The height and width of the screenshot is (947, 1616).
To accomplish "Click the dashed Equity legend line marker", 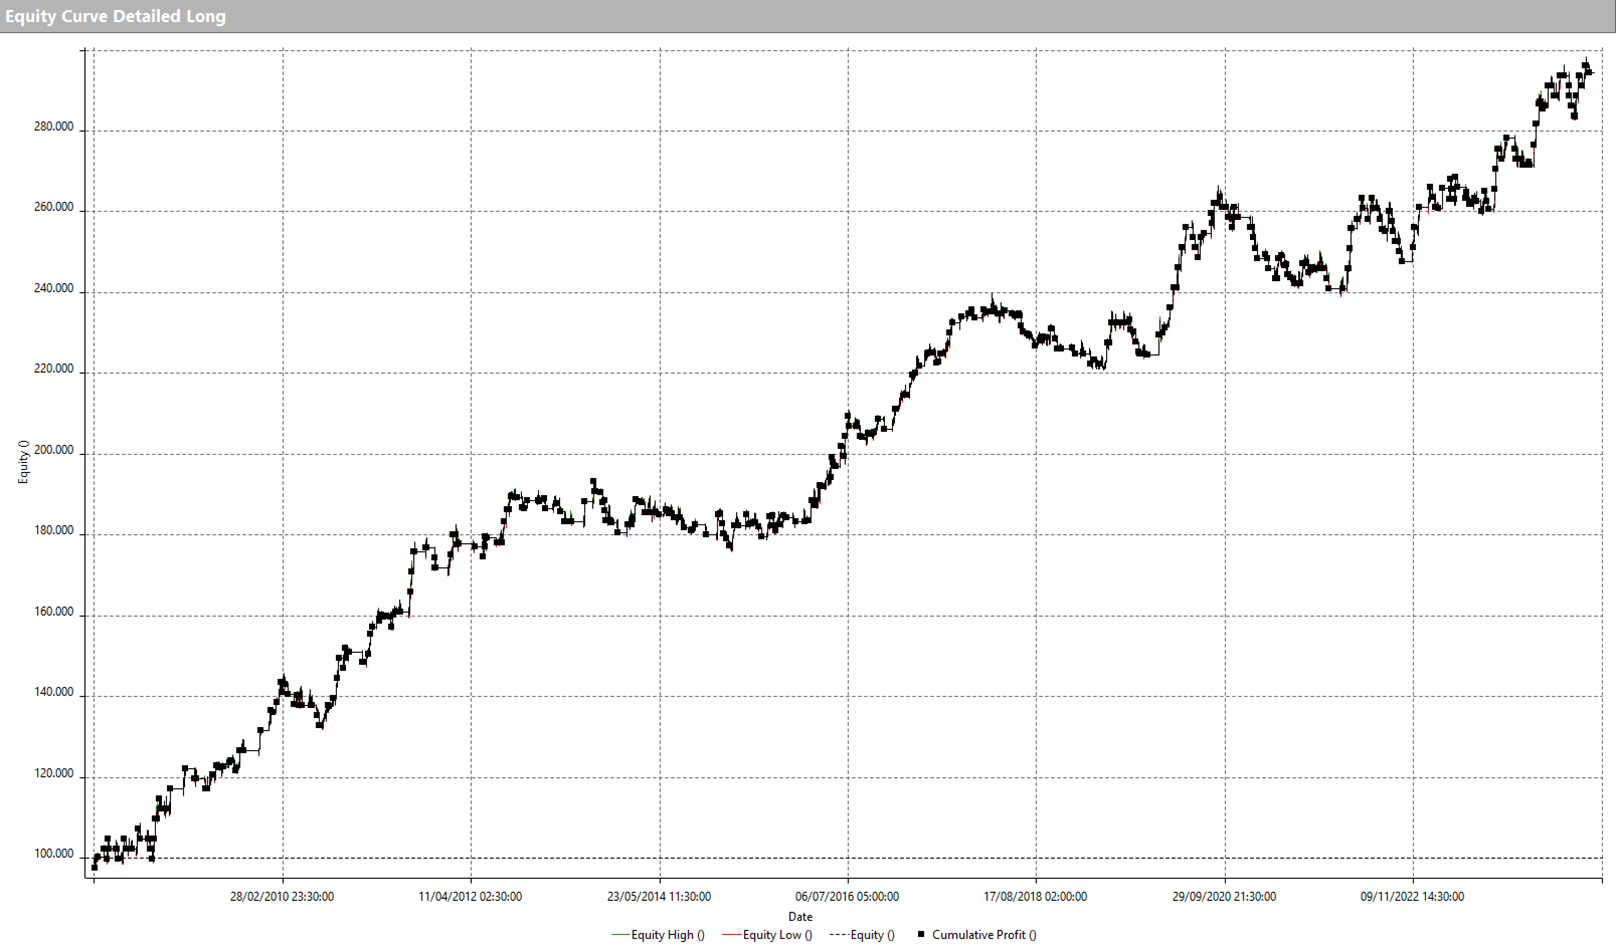I will click(838, 935).
